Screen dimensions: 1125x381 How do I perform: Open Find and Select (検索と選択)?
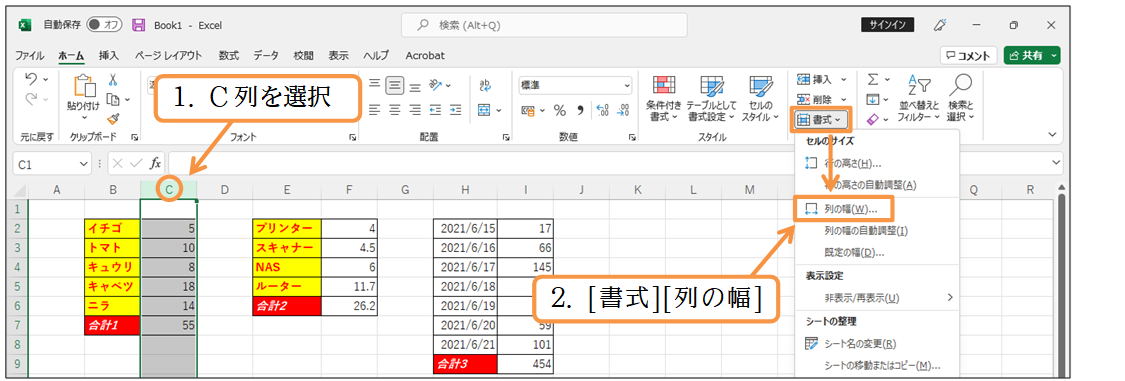click(x=961, y=99)
